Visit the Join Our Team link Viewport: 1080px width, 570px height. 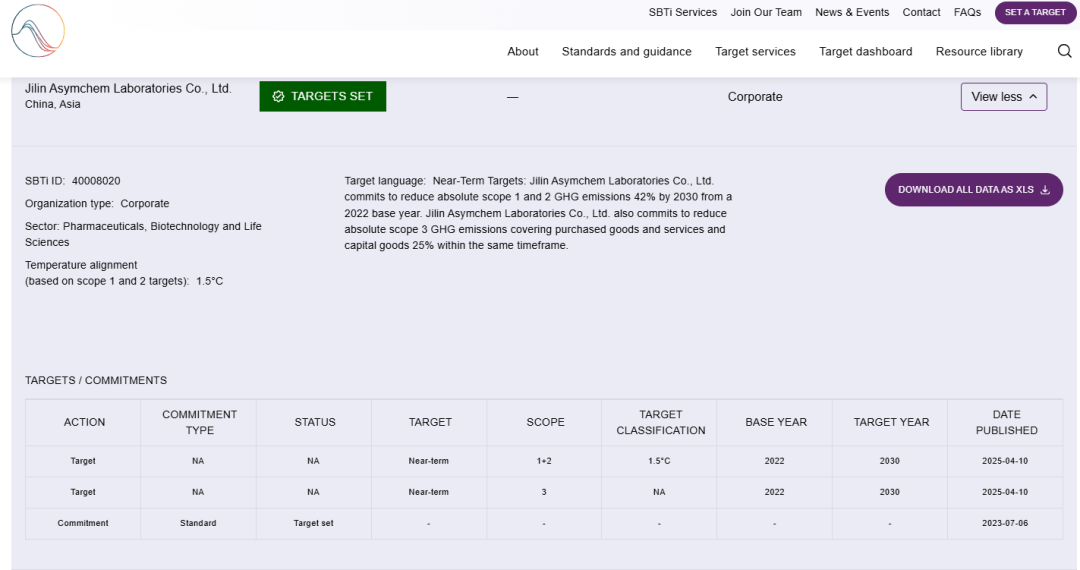(x=766, y=13)
